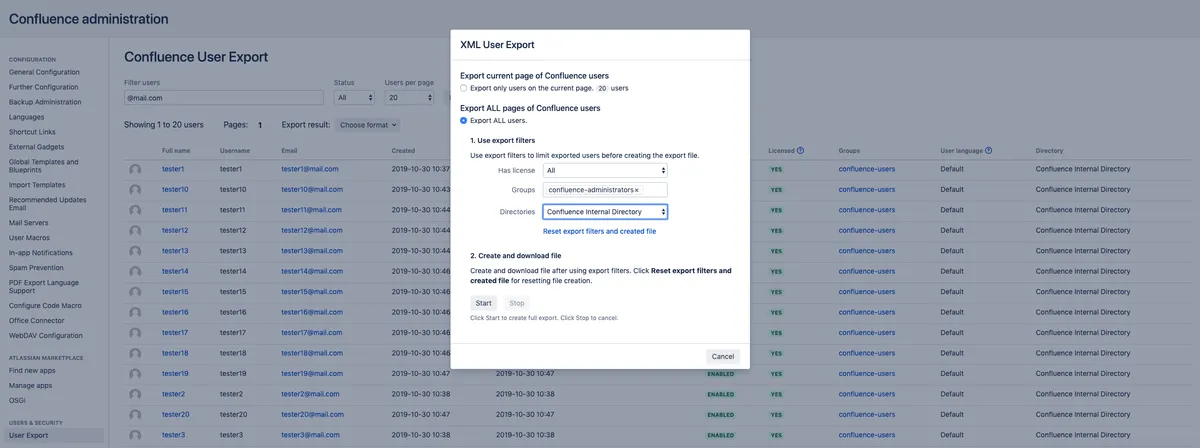Click the Filter users text field

(224, 98)
